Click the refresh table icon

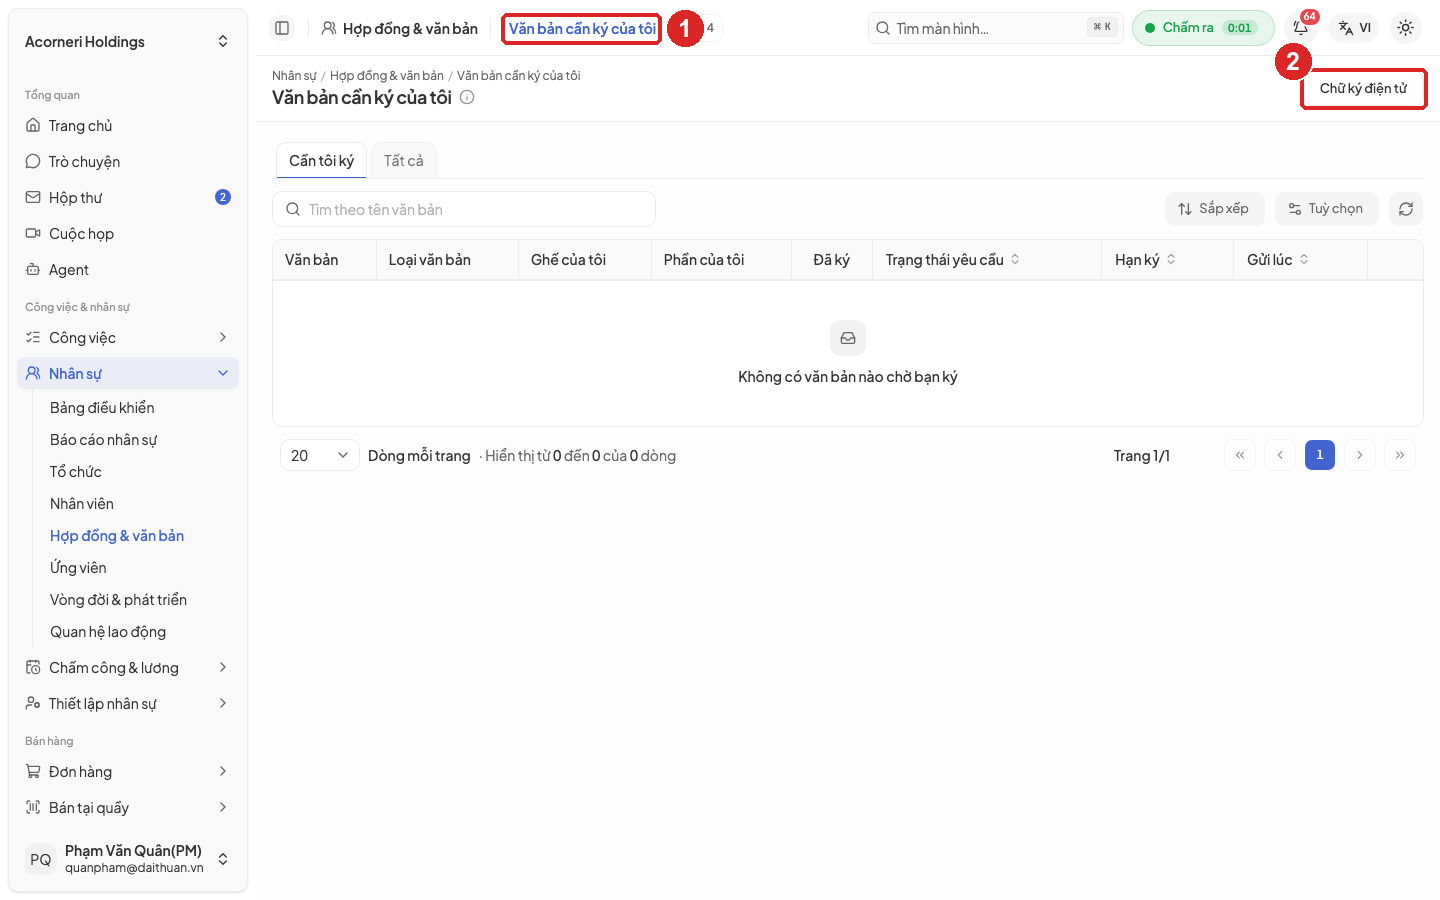[x=1405, y=209]
